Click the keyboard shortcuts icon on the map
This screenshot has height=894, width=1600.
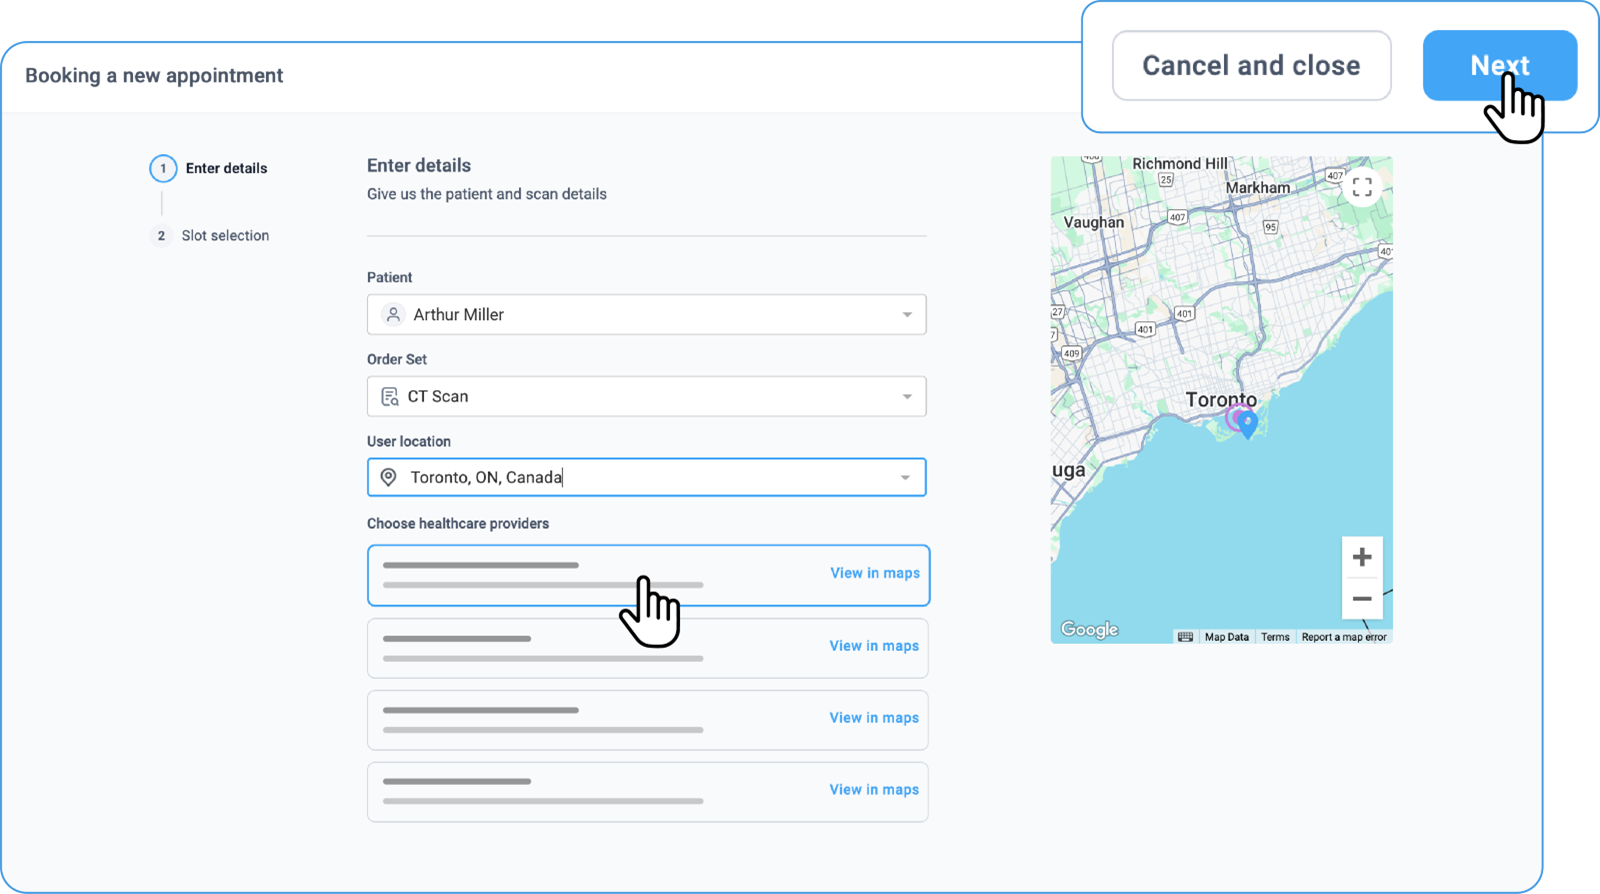point(1185,637)
